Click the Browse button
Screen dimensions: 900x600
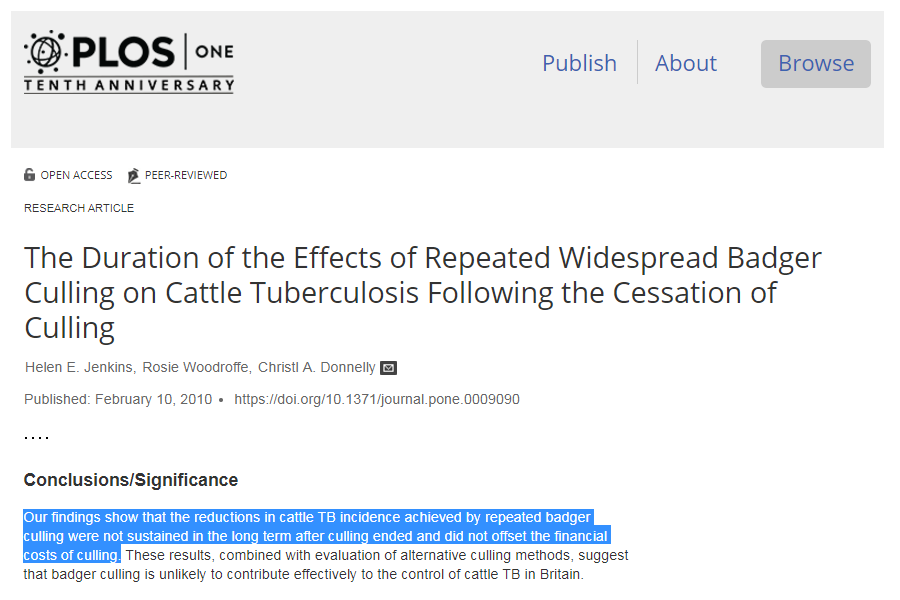tap(815, 63)
